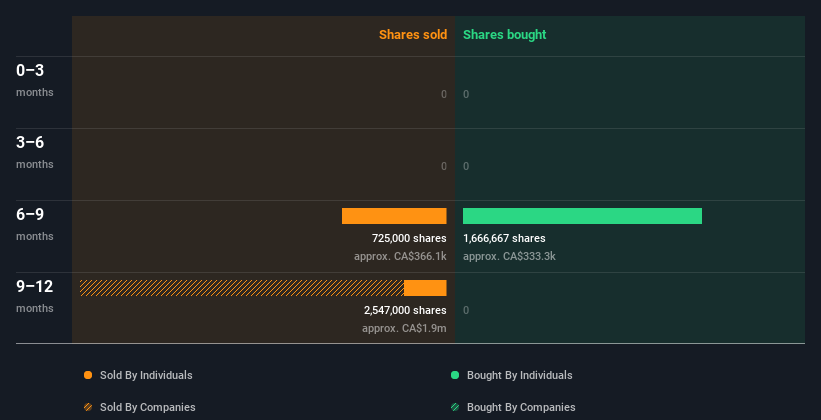Viewport: 821px width, 420px height.
Task: Select the Sold By Companies legend label
Action: point(148,407)
